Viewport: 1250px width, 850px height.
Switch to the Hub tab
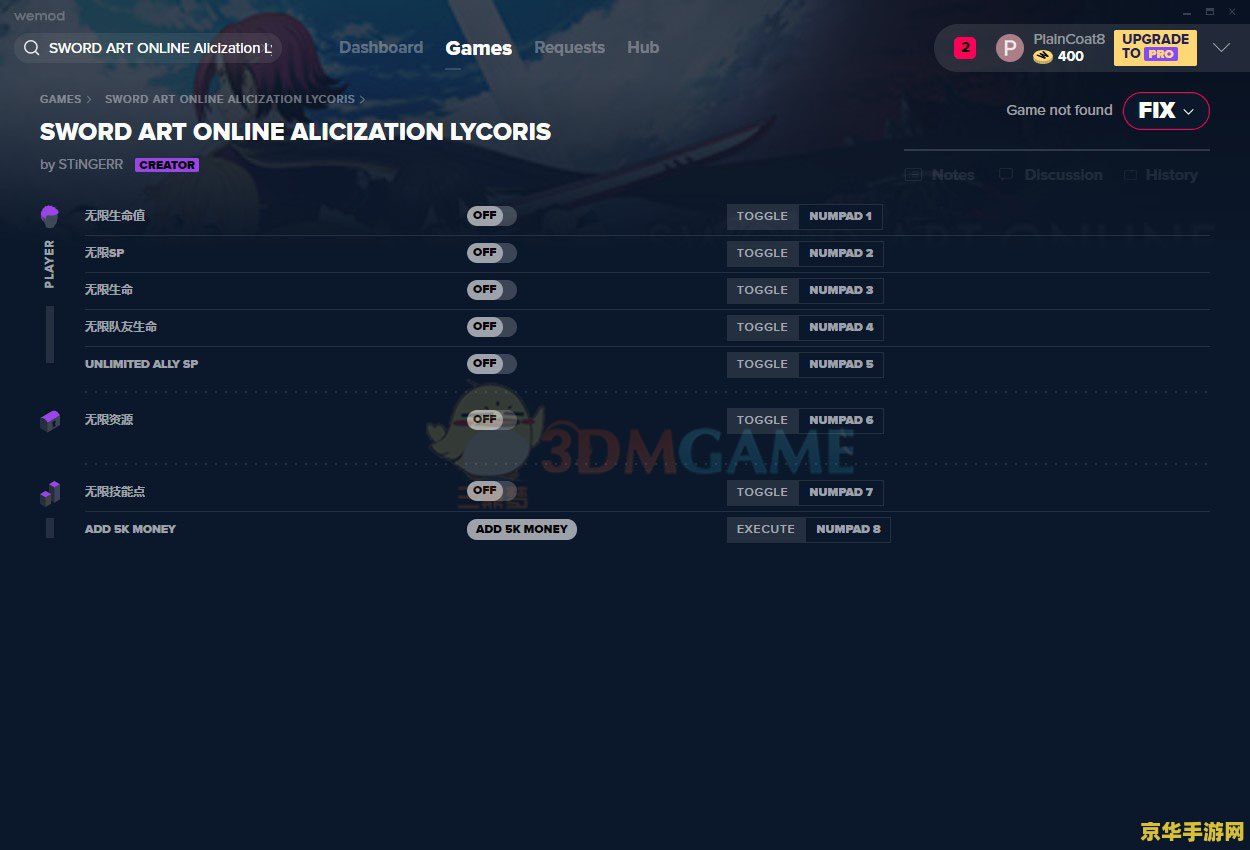(643, 47)
